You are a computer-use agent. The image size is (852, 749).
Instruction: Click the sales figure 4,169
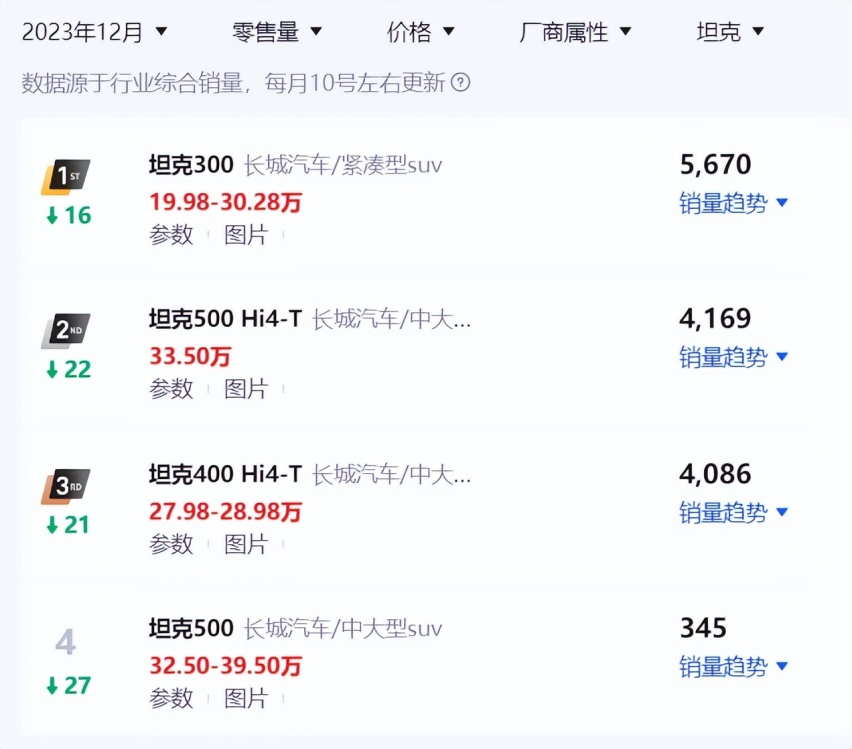point(715,319)
